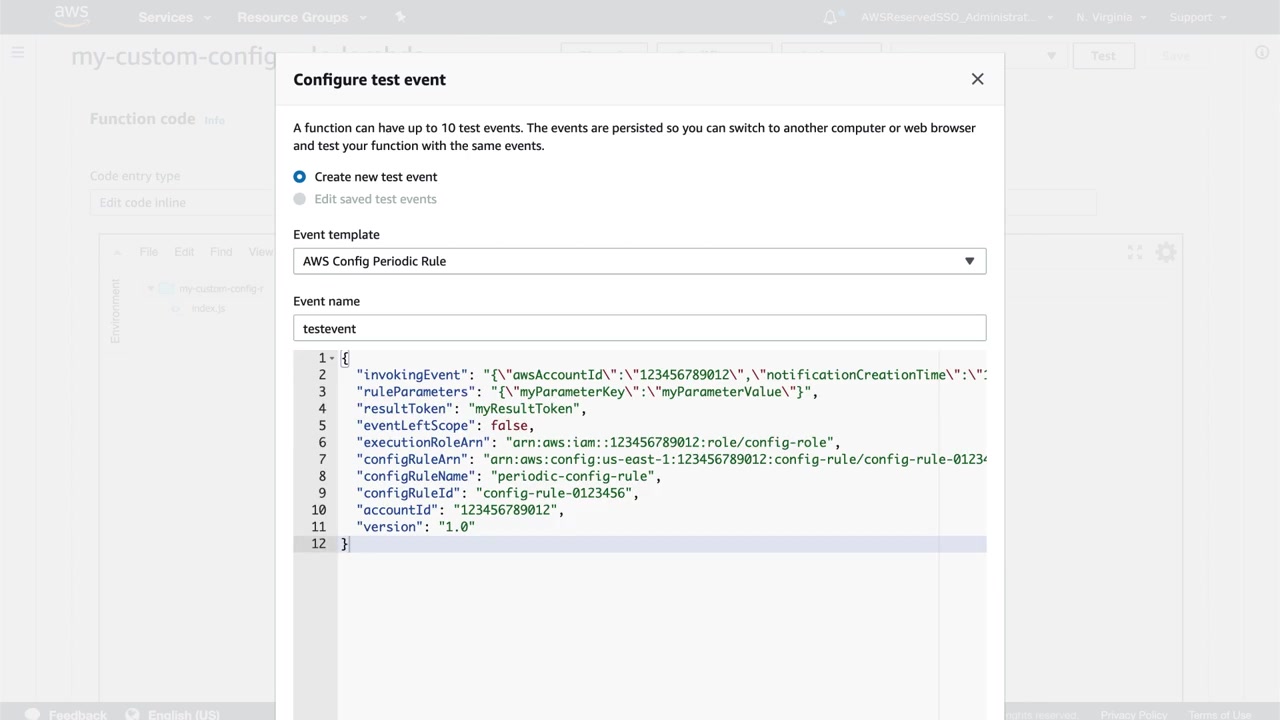
Task: Click the Event name text field
Action: click(x=639, y=328)
